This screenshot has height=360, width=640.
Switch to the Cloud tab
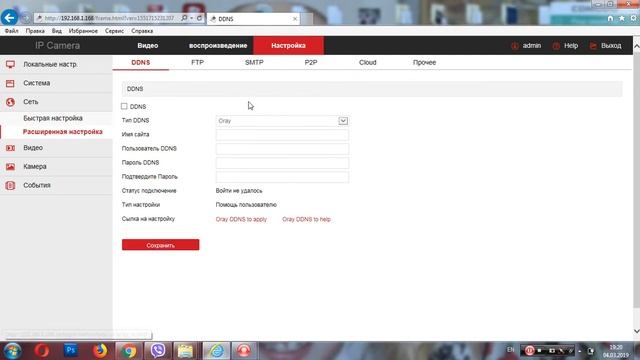pyautogui.click(x=368, y=62)
